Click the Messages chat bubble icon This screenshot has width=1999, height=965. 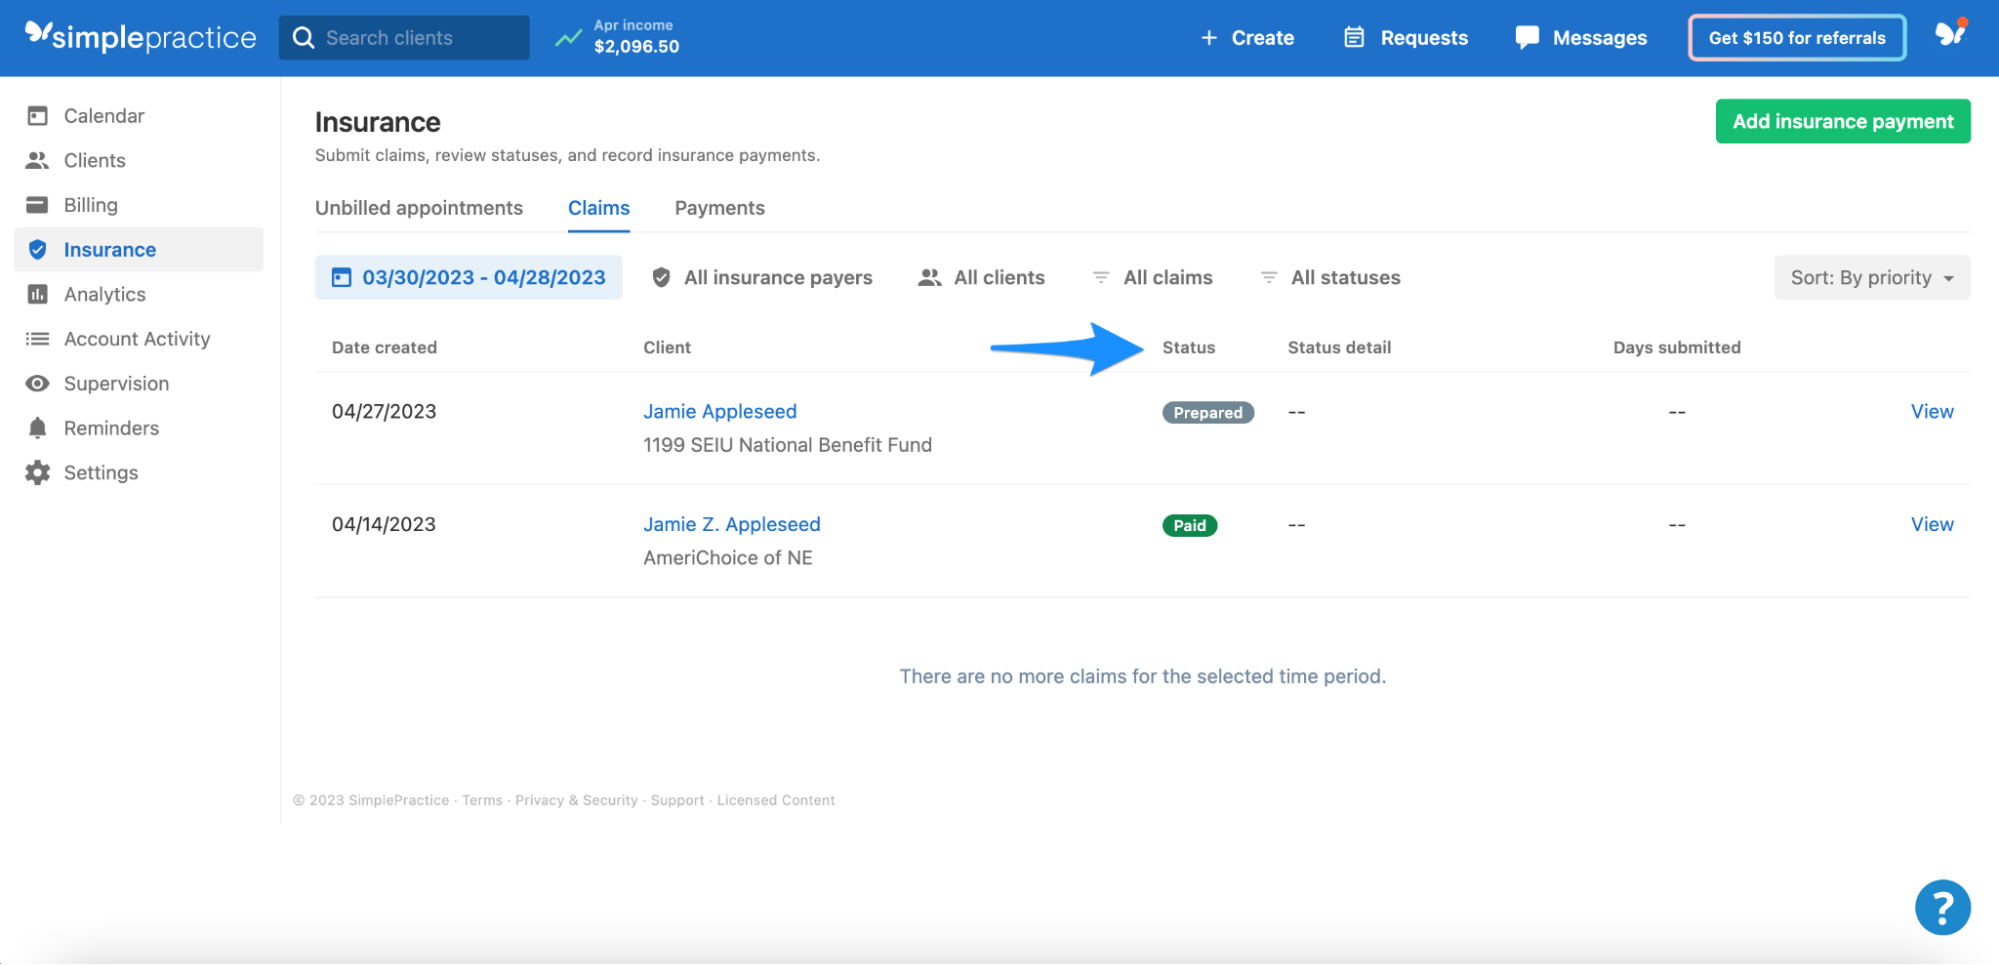coord(1527,38)
